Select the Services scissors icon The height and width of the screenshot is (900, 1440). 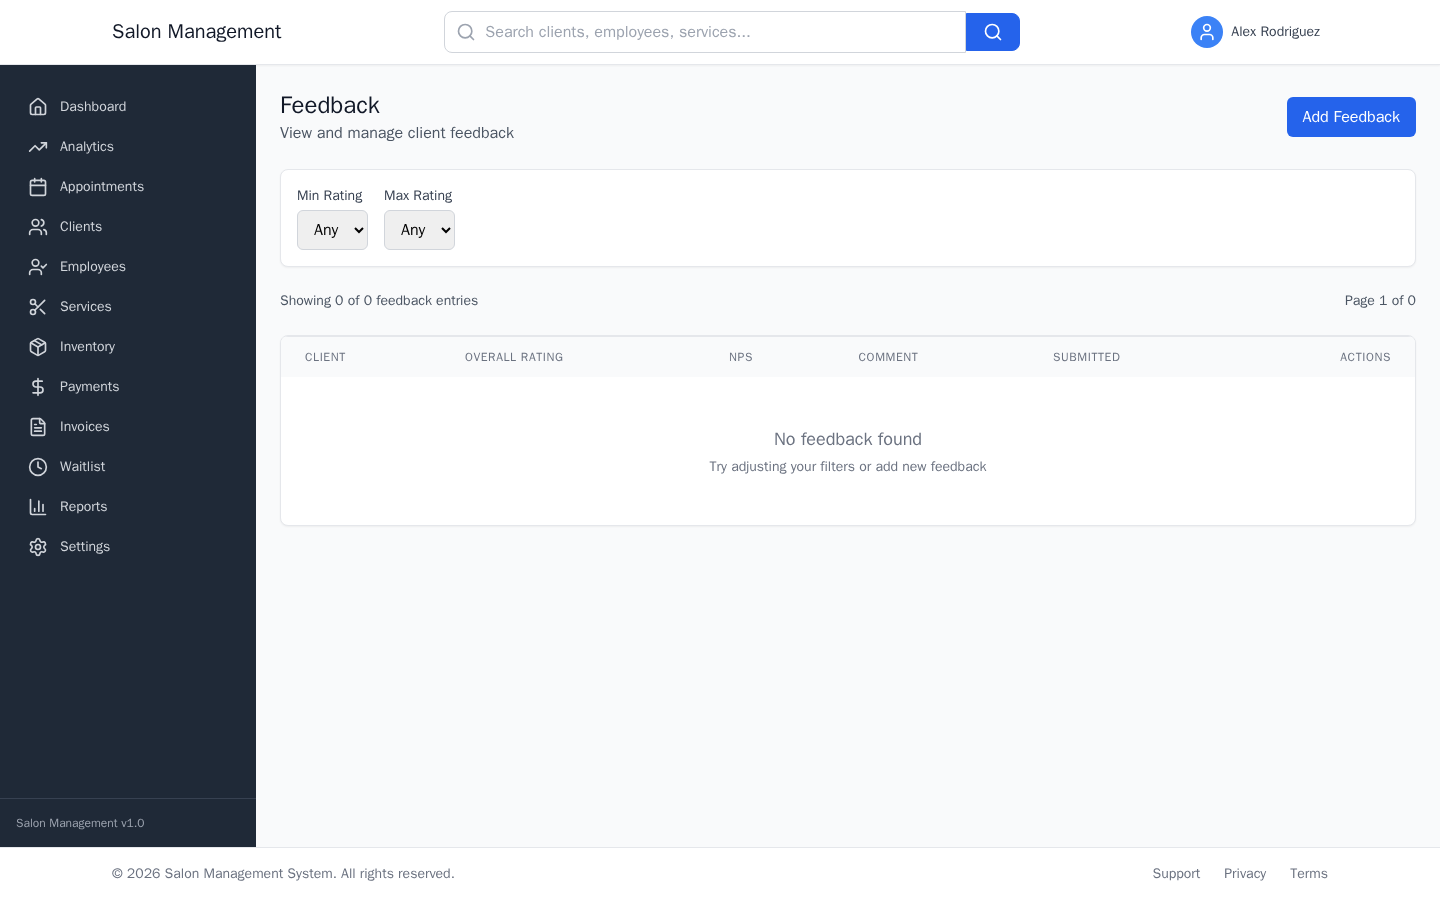pos(38,306)
